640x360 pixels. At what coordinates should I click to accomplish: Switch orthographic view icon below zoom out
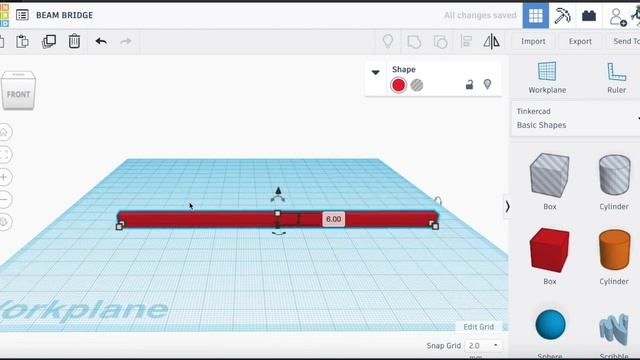4,222
